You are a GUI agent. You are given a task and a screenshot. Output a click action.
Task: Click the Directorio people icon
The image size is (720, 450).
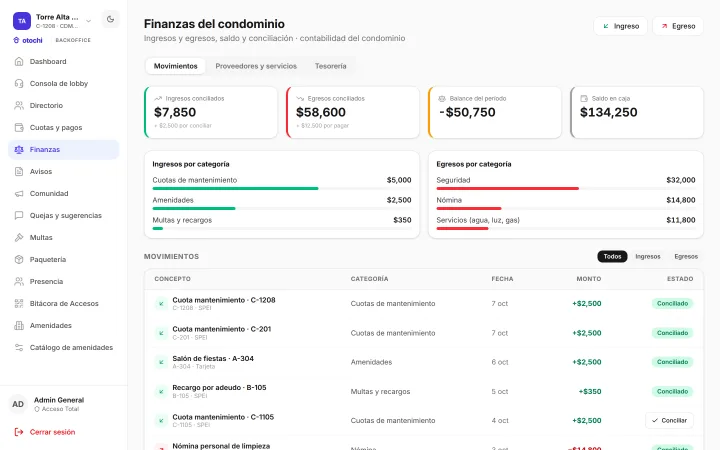click(x=19, y=106)
